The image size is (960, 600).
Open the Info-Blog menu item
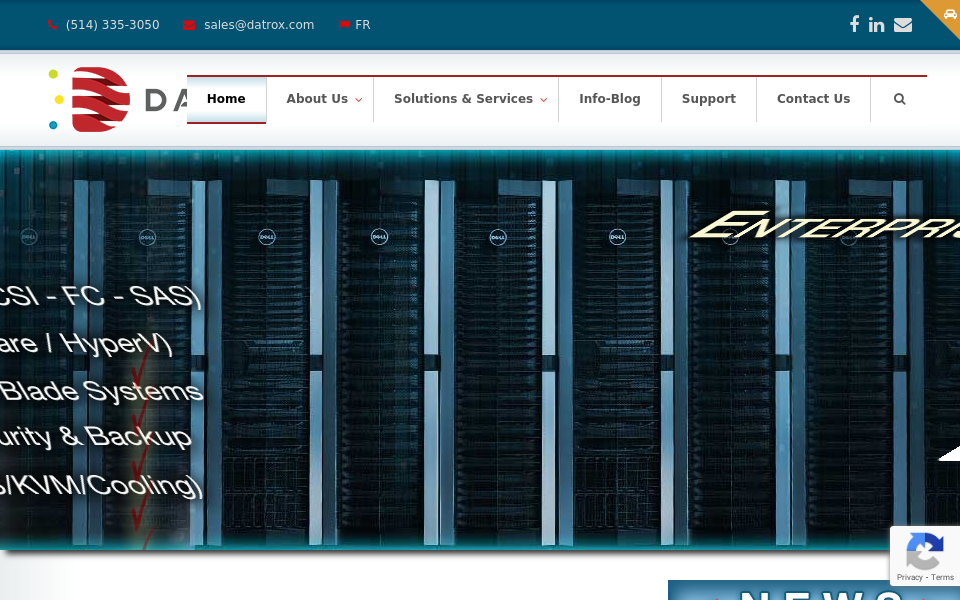[610, 99]
